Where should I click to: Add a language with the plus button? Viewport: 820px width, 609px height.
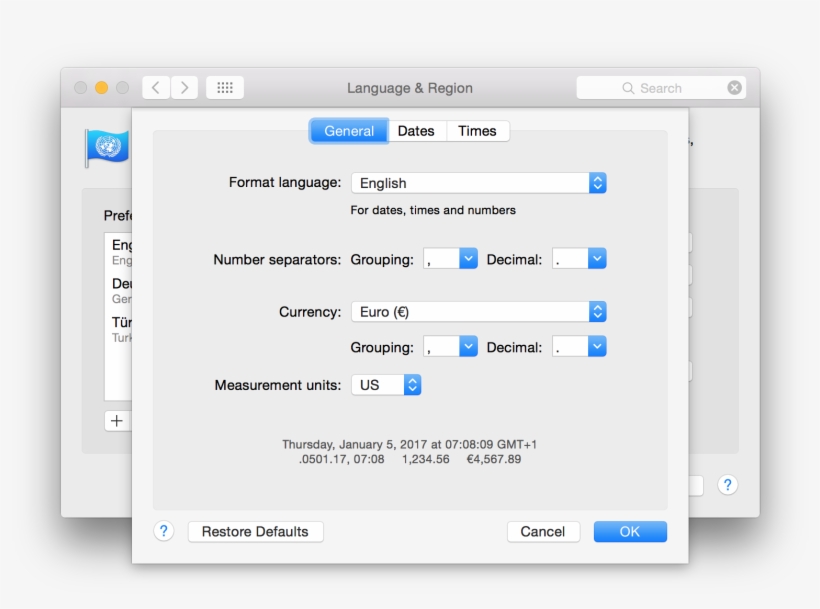point(117,421)
